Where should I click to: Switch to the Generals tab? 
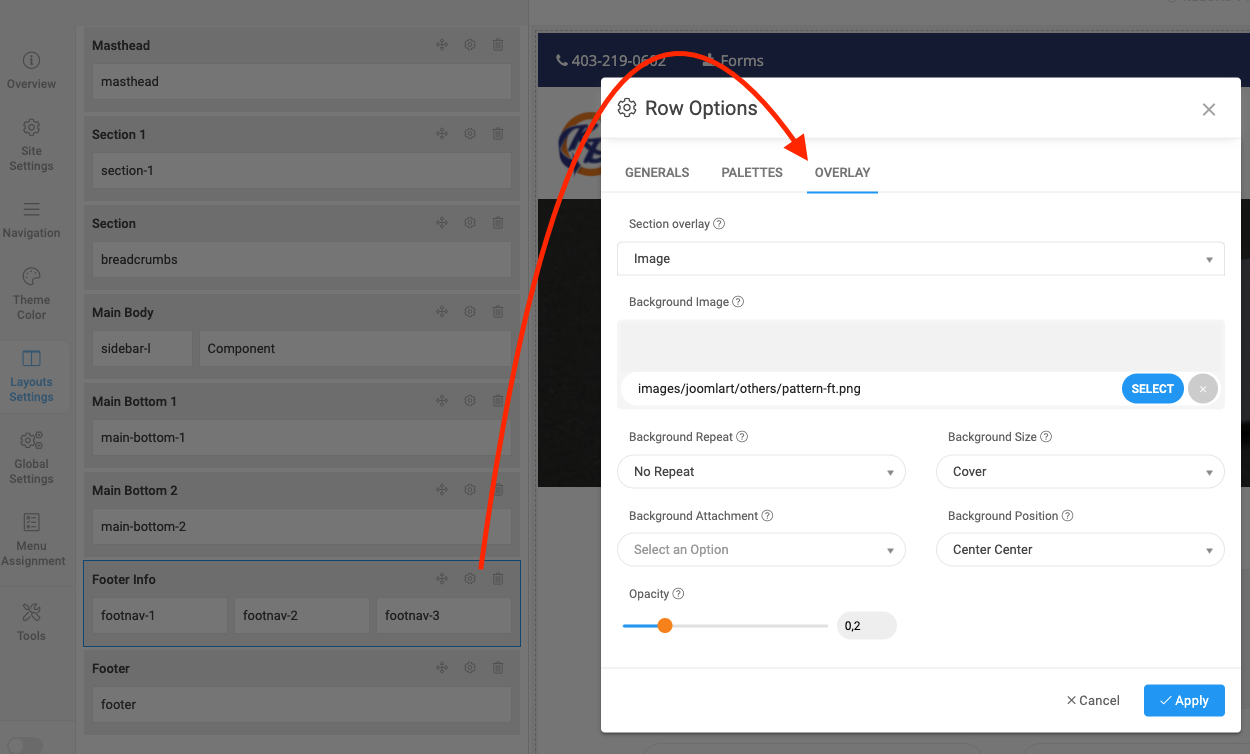click(x=657, y=173)
